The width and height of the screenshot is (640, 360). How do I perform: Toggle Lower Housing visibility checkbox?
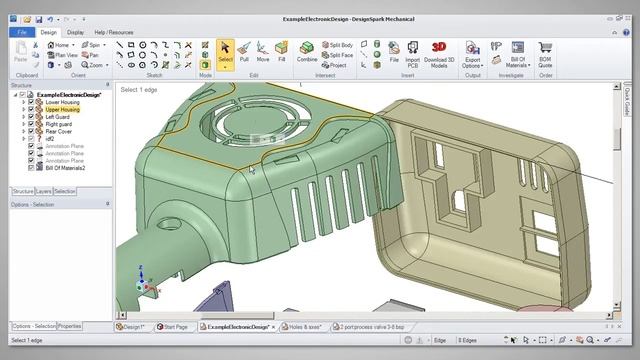(x=31, y=102)
